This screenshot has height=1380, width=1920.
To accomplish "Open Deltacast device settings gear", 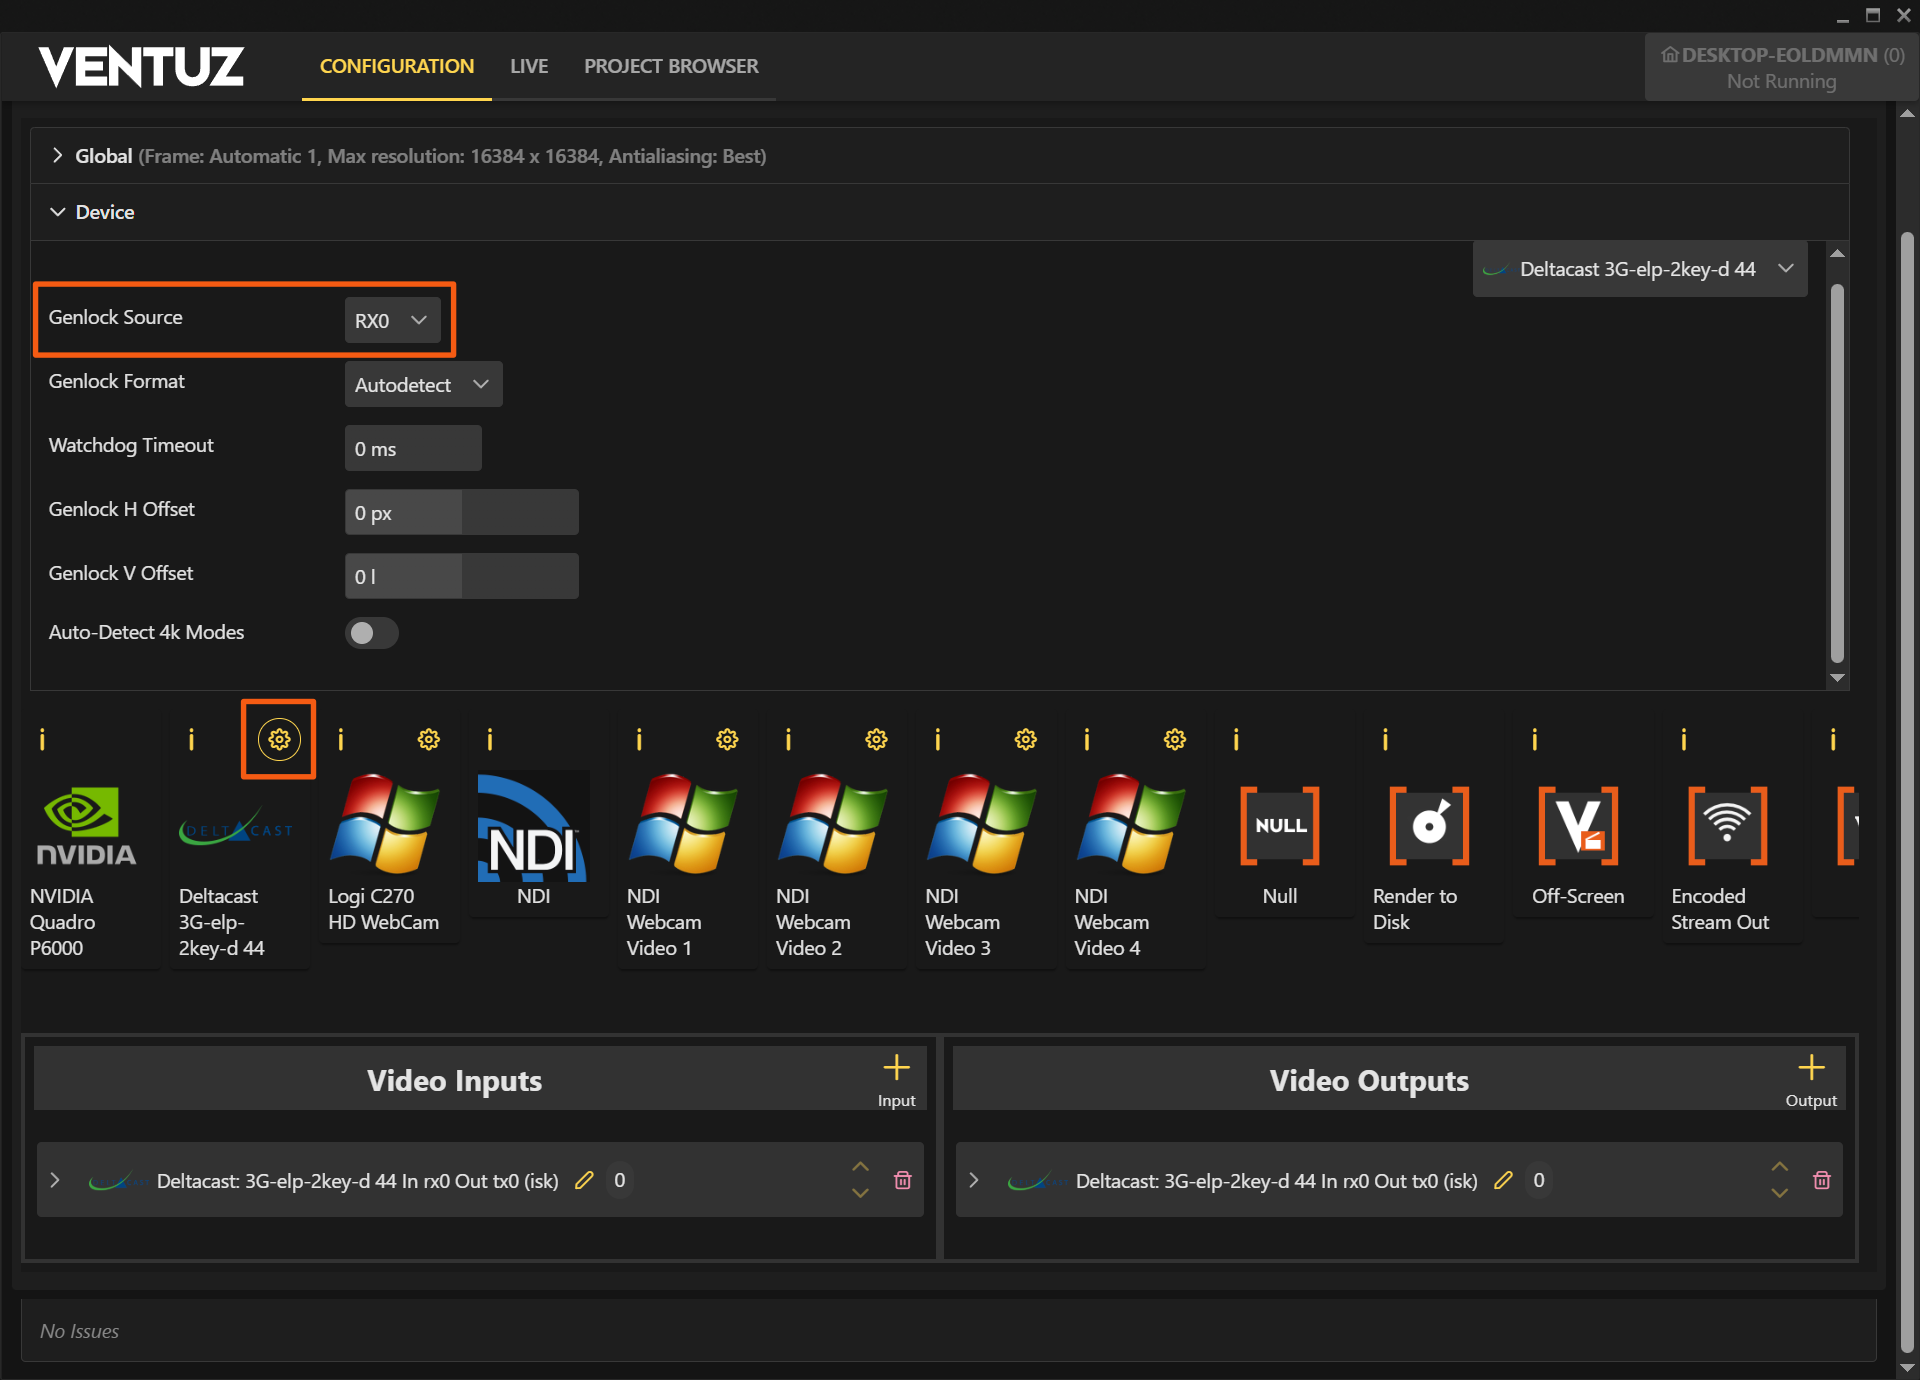I will pyautogui.click(x=279, y=739).
